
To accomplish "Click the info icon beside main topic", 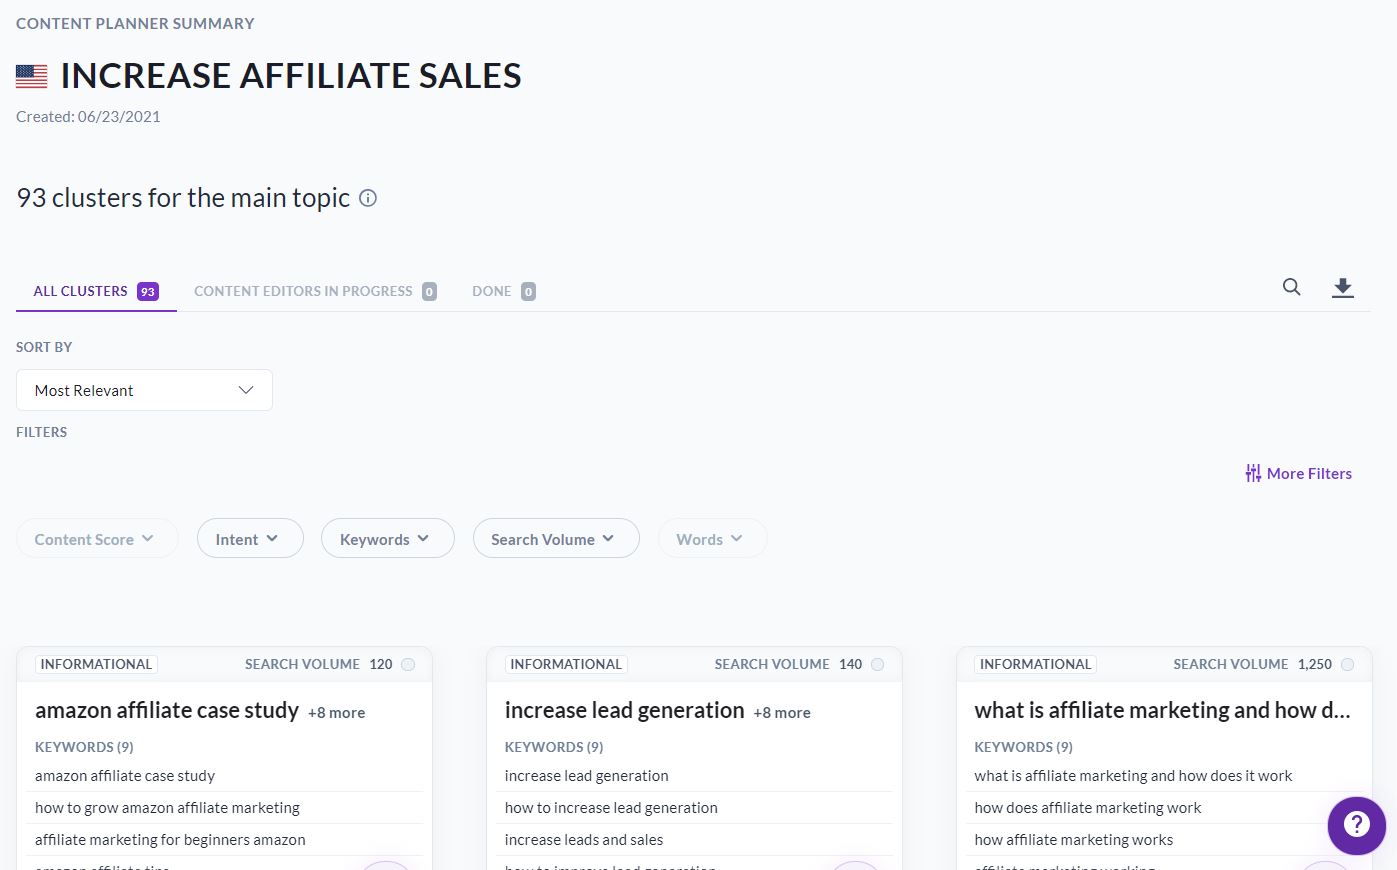I will (x=368, y=198).
